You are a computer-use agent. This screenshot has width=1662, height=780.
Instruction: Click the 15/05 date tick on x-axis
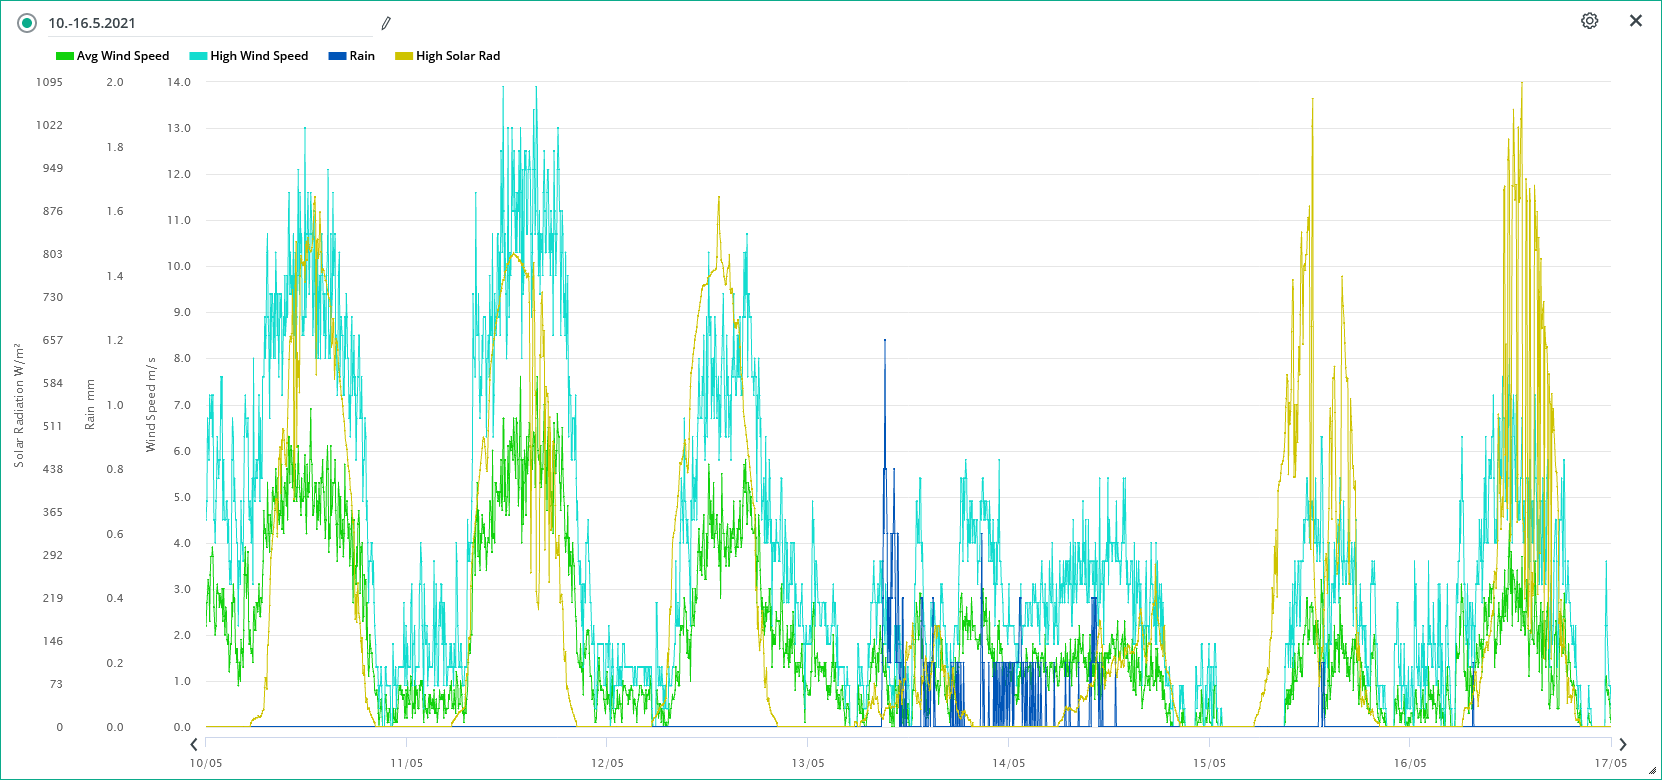tap(1209, 763)
